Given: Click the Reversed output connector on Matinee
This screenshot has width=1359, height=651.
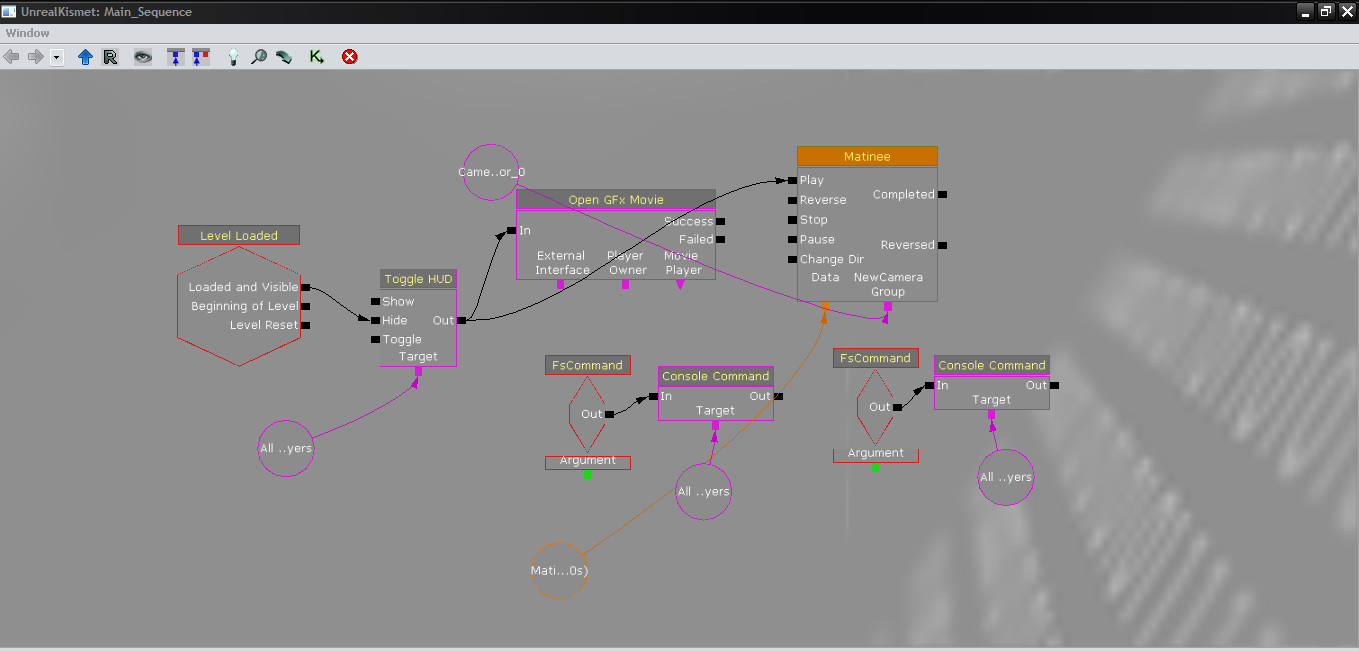Looking at the screenshot, I should coord(942,245).
